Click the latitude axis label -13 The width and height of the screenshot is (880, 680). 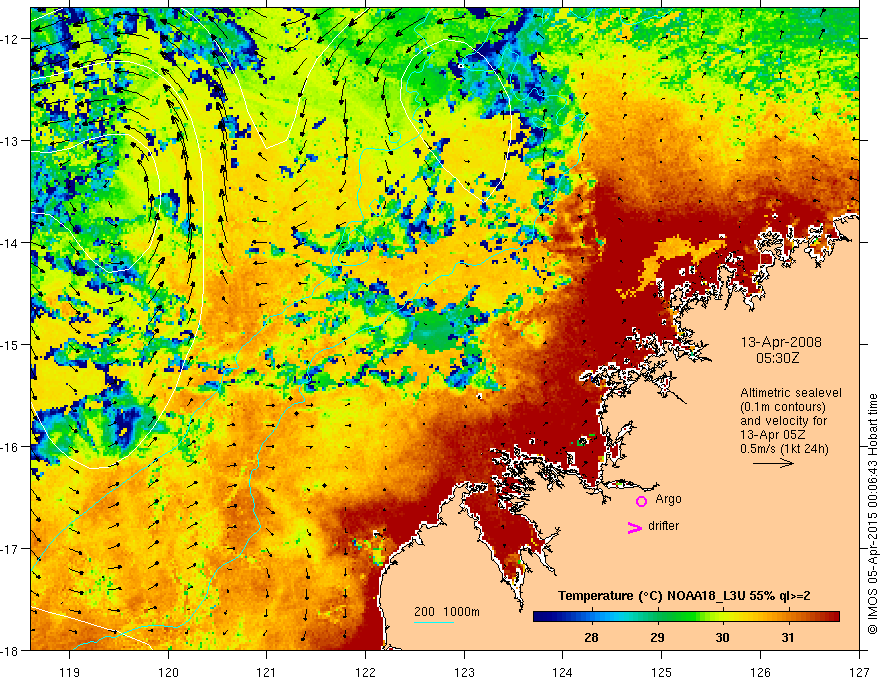click(x=10, y=141)
